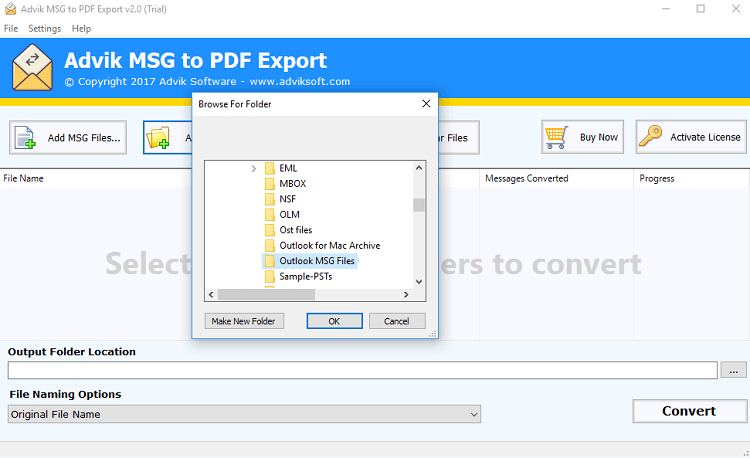This screenshot has height=458, width=750.
Task: Minimize the Advik application window
Action: (x=665, y=9)
